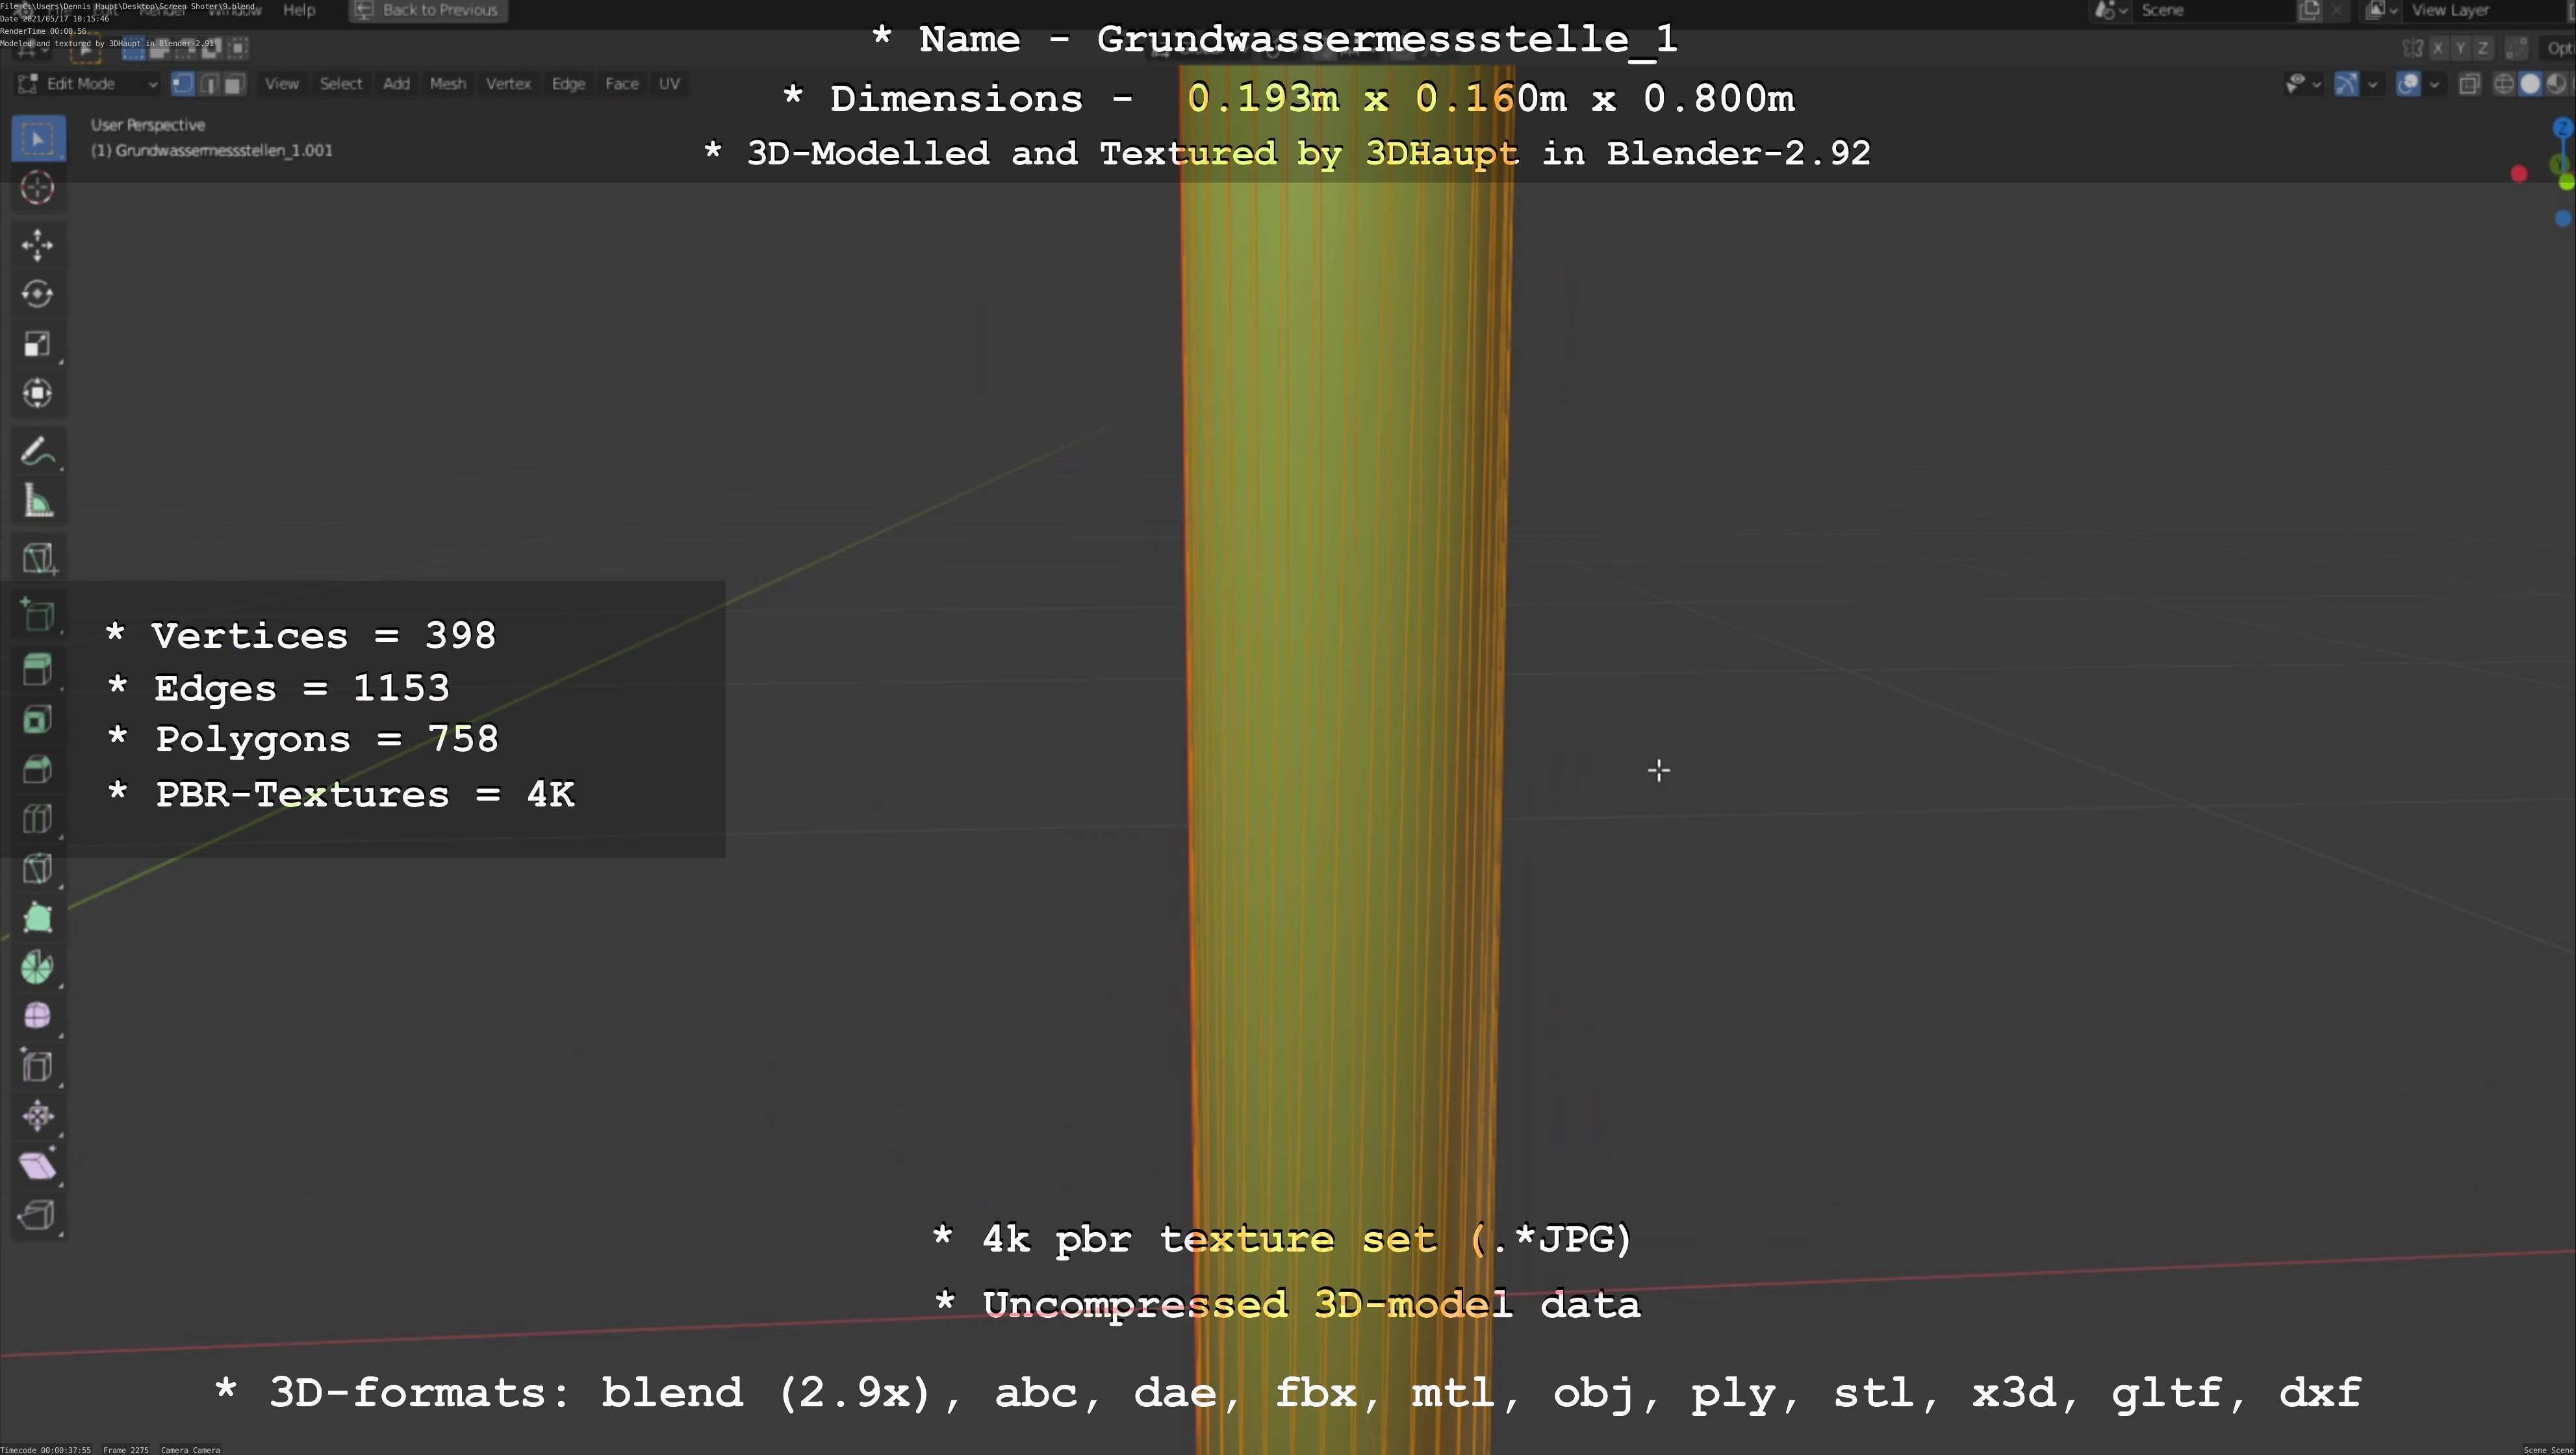2576x1455 pixels.
Task: Click the red X axis gizmo dot
Action: tap(2518, 174)
